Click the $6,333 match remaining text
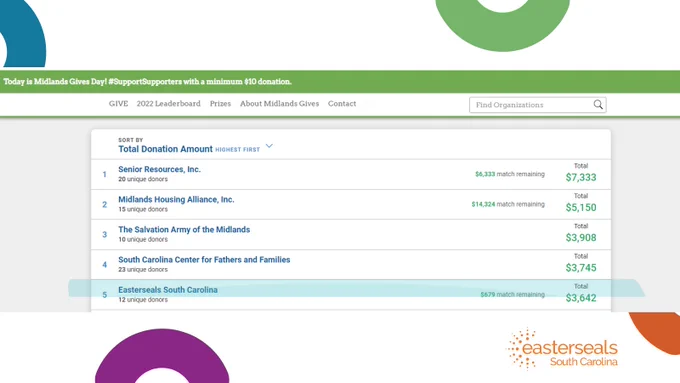This screenshot has height=383, width=680. click(x=510, y=174)
